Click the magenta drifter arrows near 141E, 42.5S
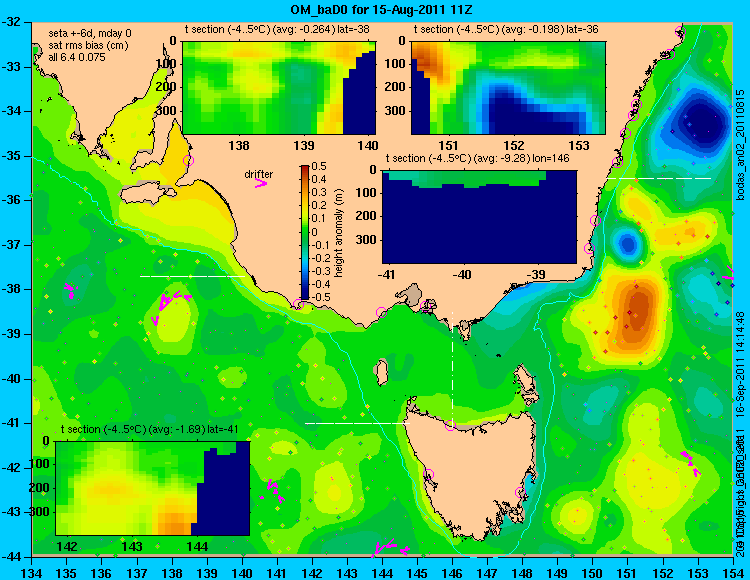Screen dimensions: 750x580 pos(274,491)
